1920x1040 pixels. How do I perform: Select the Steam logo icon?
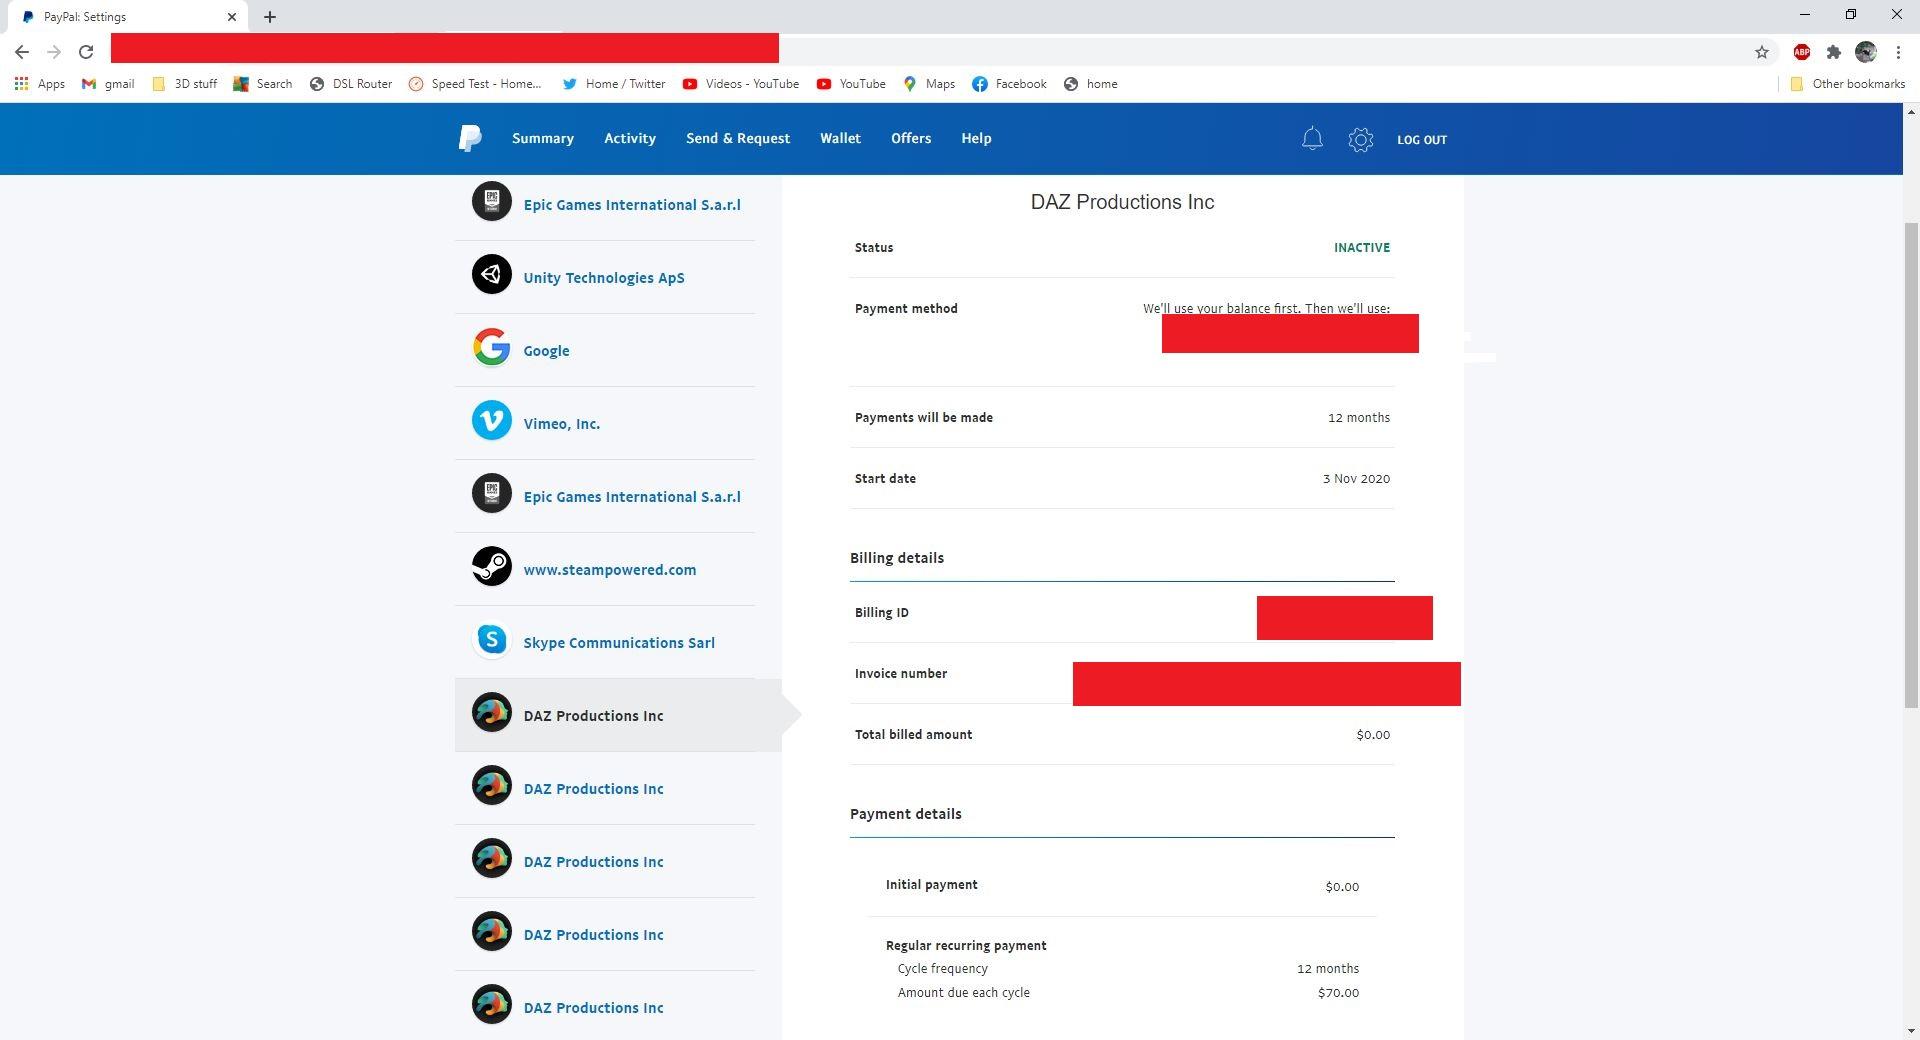tap(491, 566)
